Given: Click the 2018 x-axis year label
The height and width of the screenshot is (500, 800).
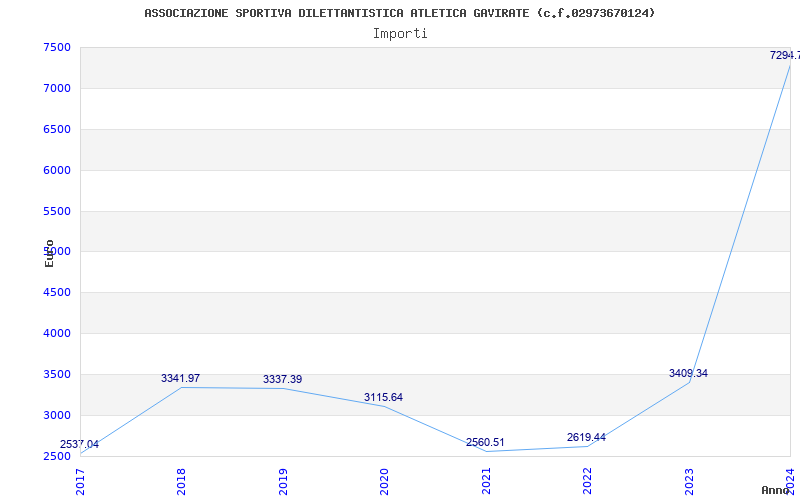Looking at the screenshot, I should tap(181, 482).
